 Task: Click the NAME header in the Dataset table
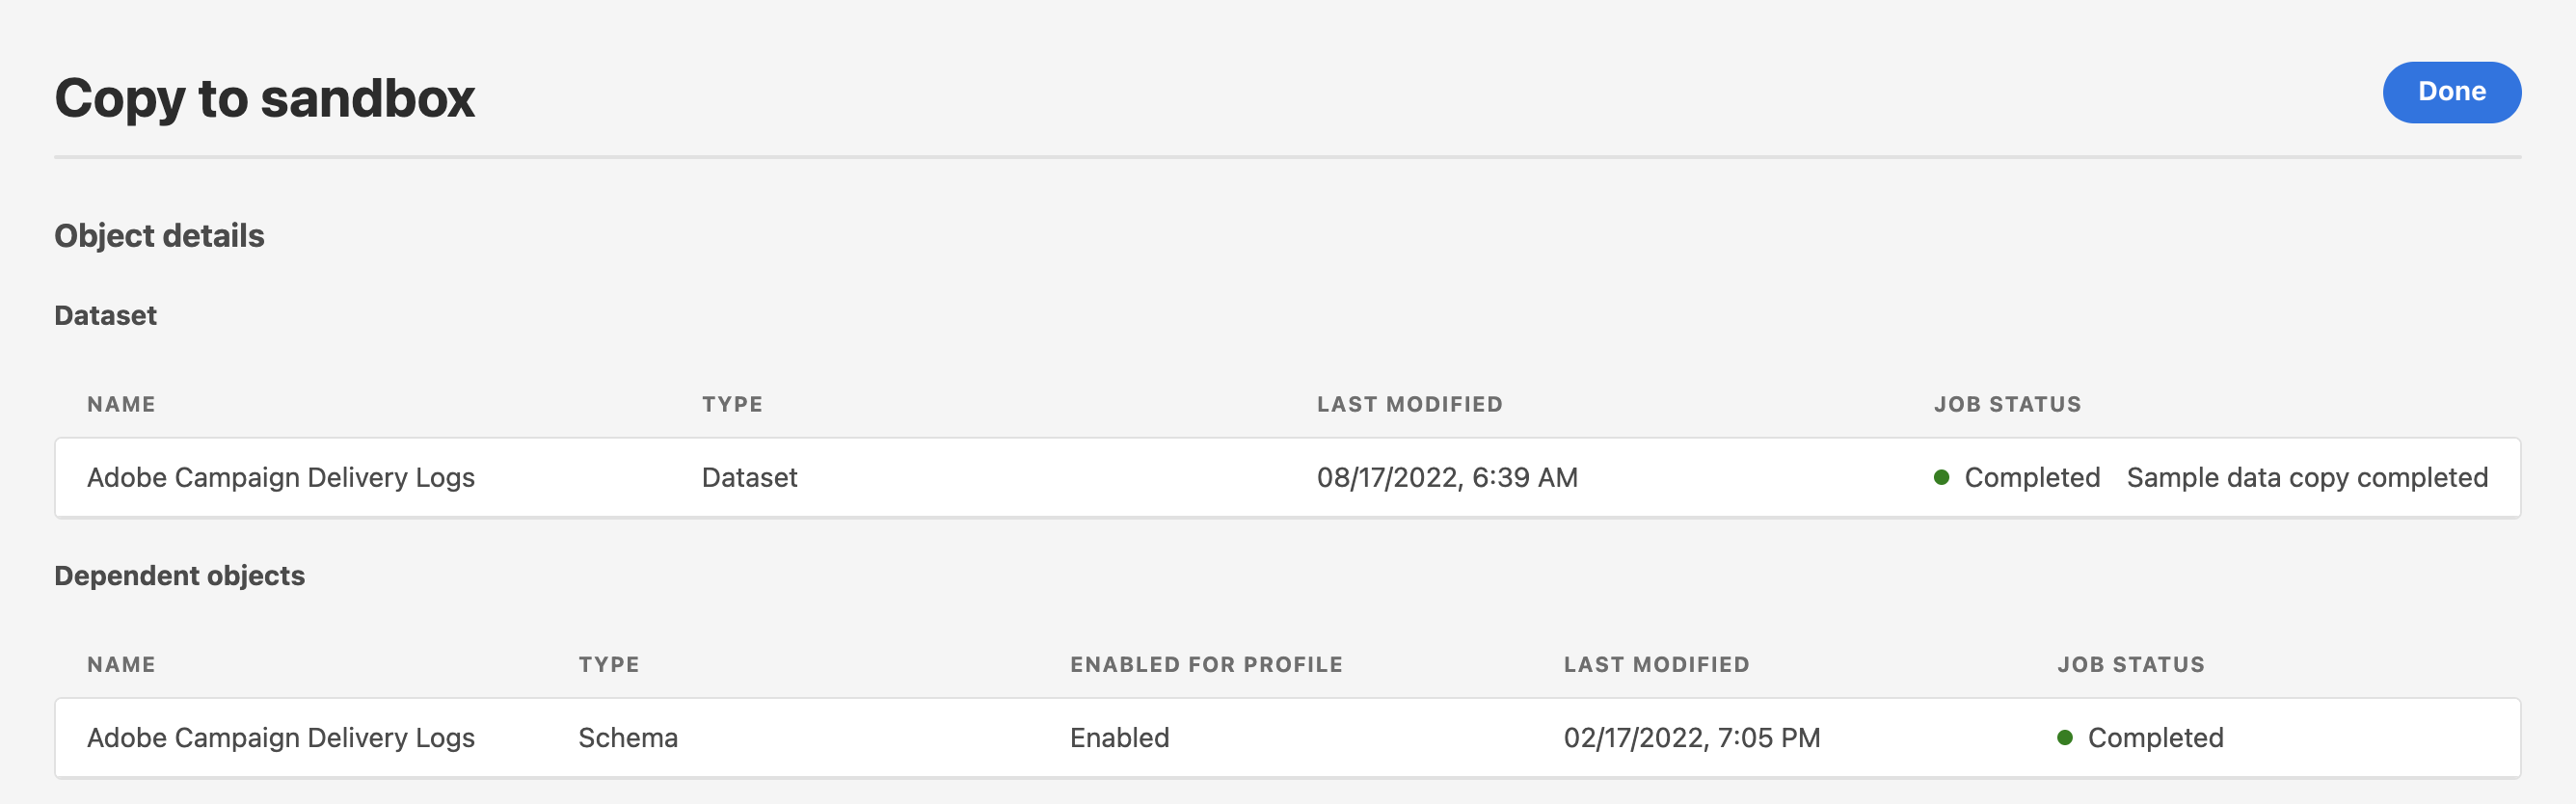[121, 404]
